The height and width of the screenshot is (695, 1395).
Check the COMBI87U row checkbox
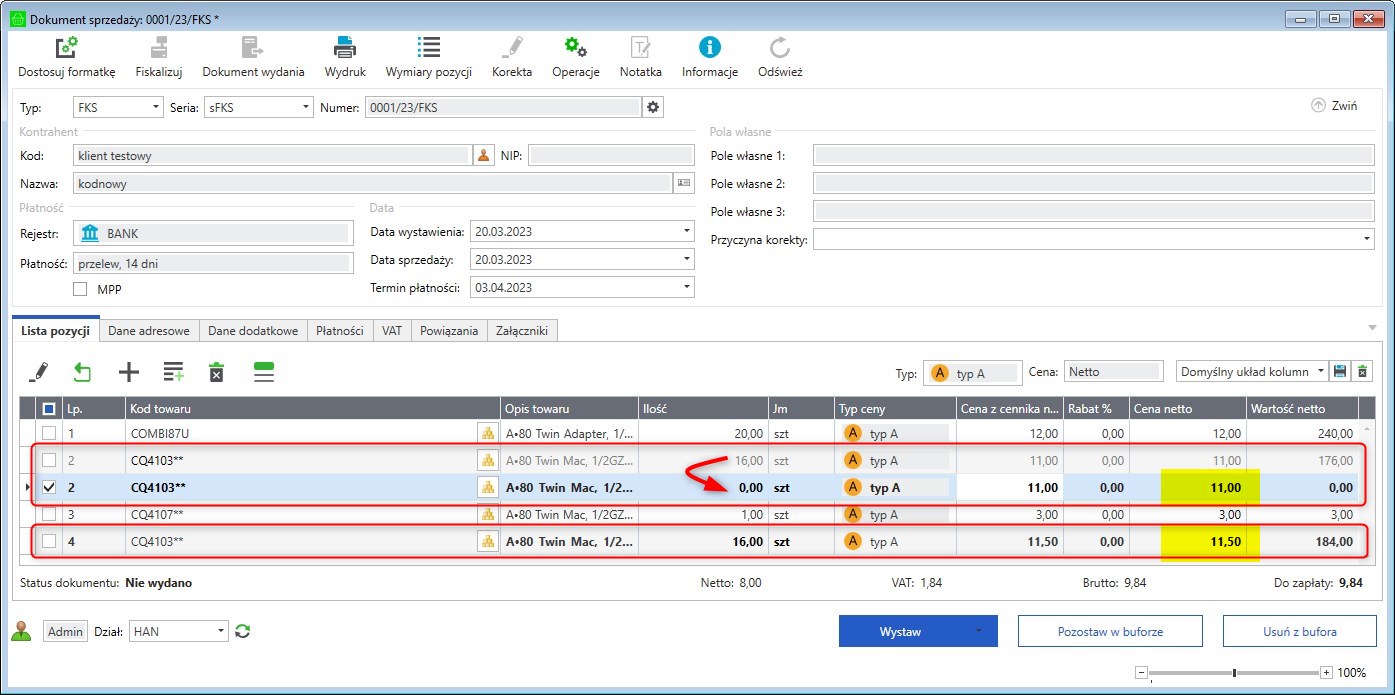pos(49,433)
